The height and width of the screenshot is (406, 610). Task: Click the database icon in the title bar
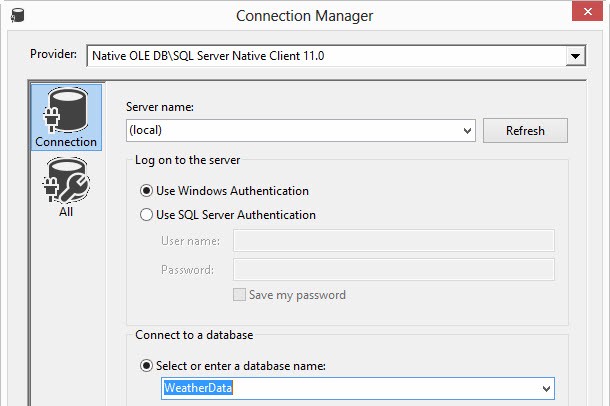[12, 15]
